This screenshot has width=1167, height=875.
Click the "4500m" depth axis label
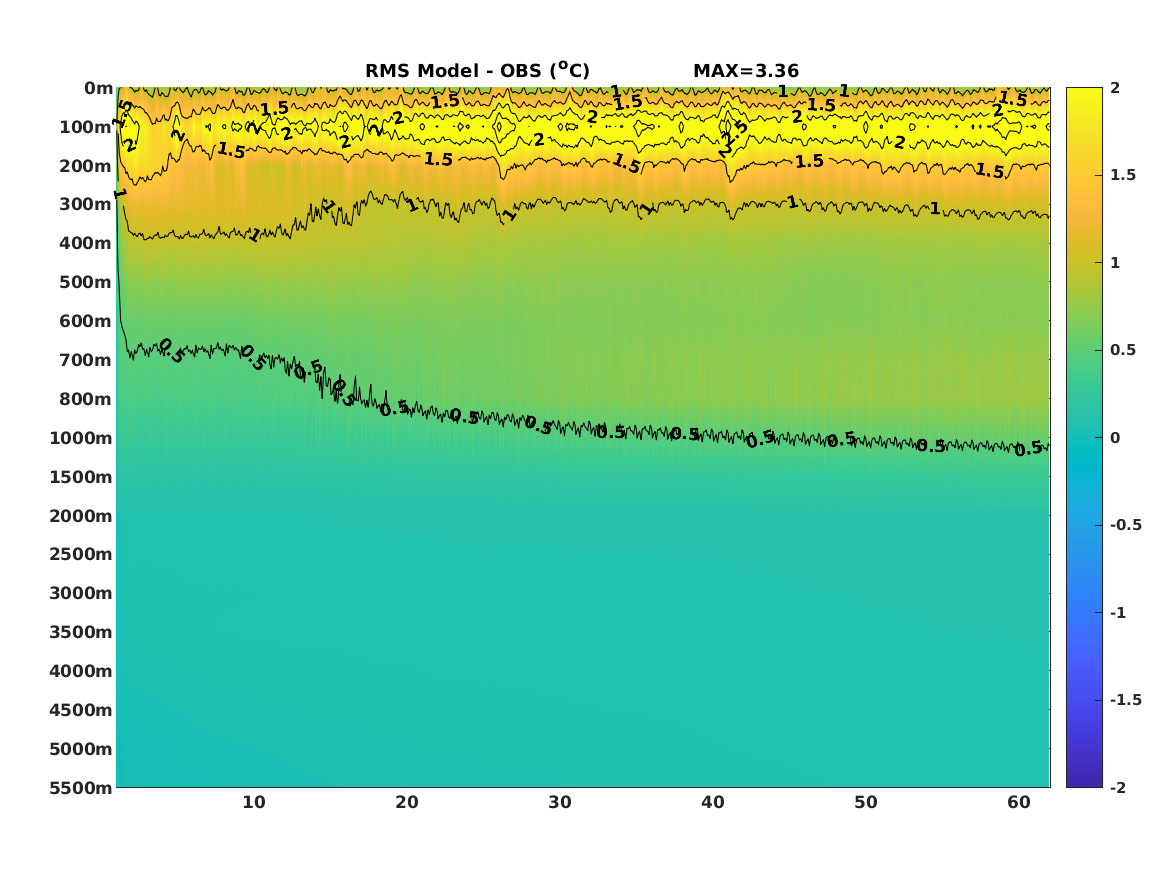81,711
